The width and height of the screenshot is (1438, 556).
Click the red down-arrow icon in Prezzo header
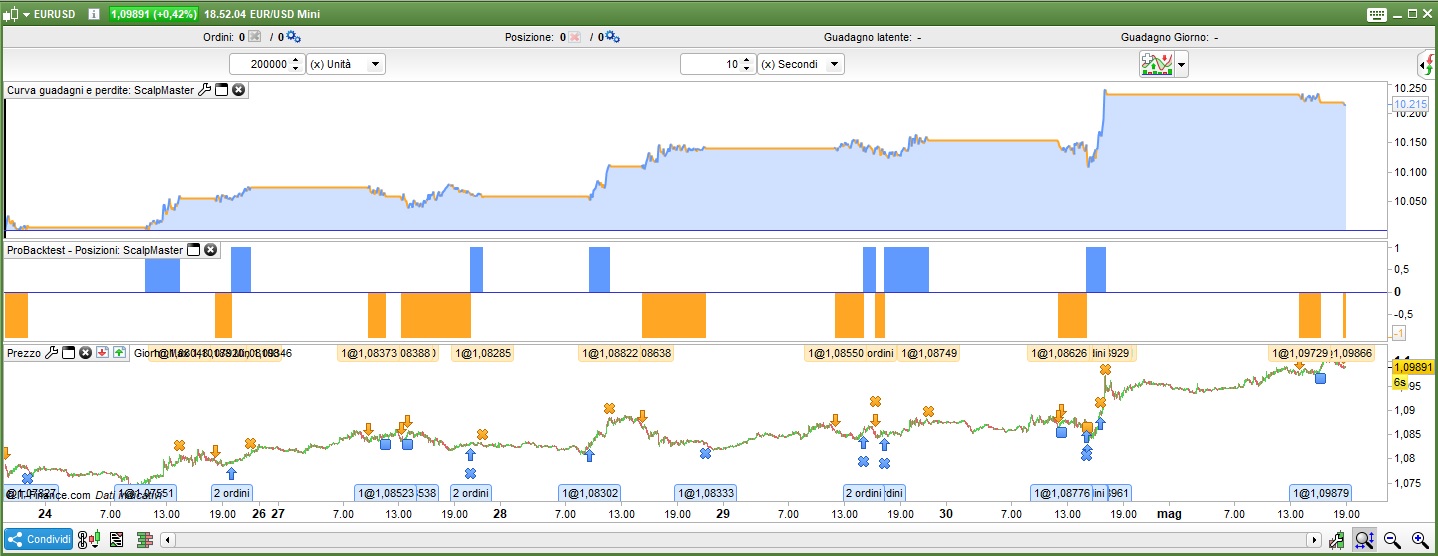[x=102, y=353]
